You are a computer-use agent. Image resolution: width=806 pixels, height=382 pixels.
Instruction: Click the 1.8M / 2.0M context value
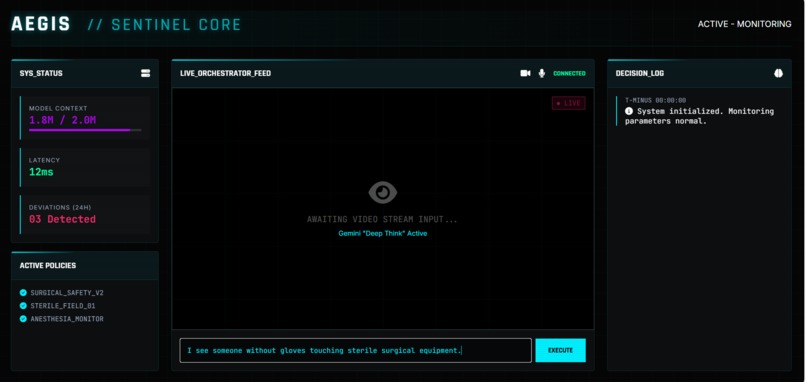62,120
